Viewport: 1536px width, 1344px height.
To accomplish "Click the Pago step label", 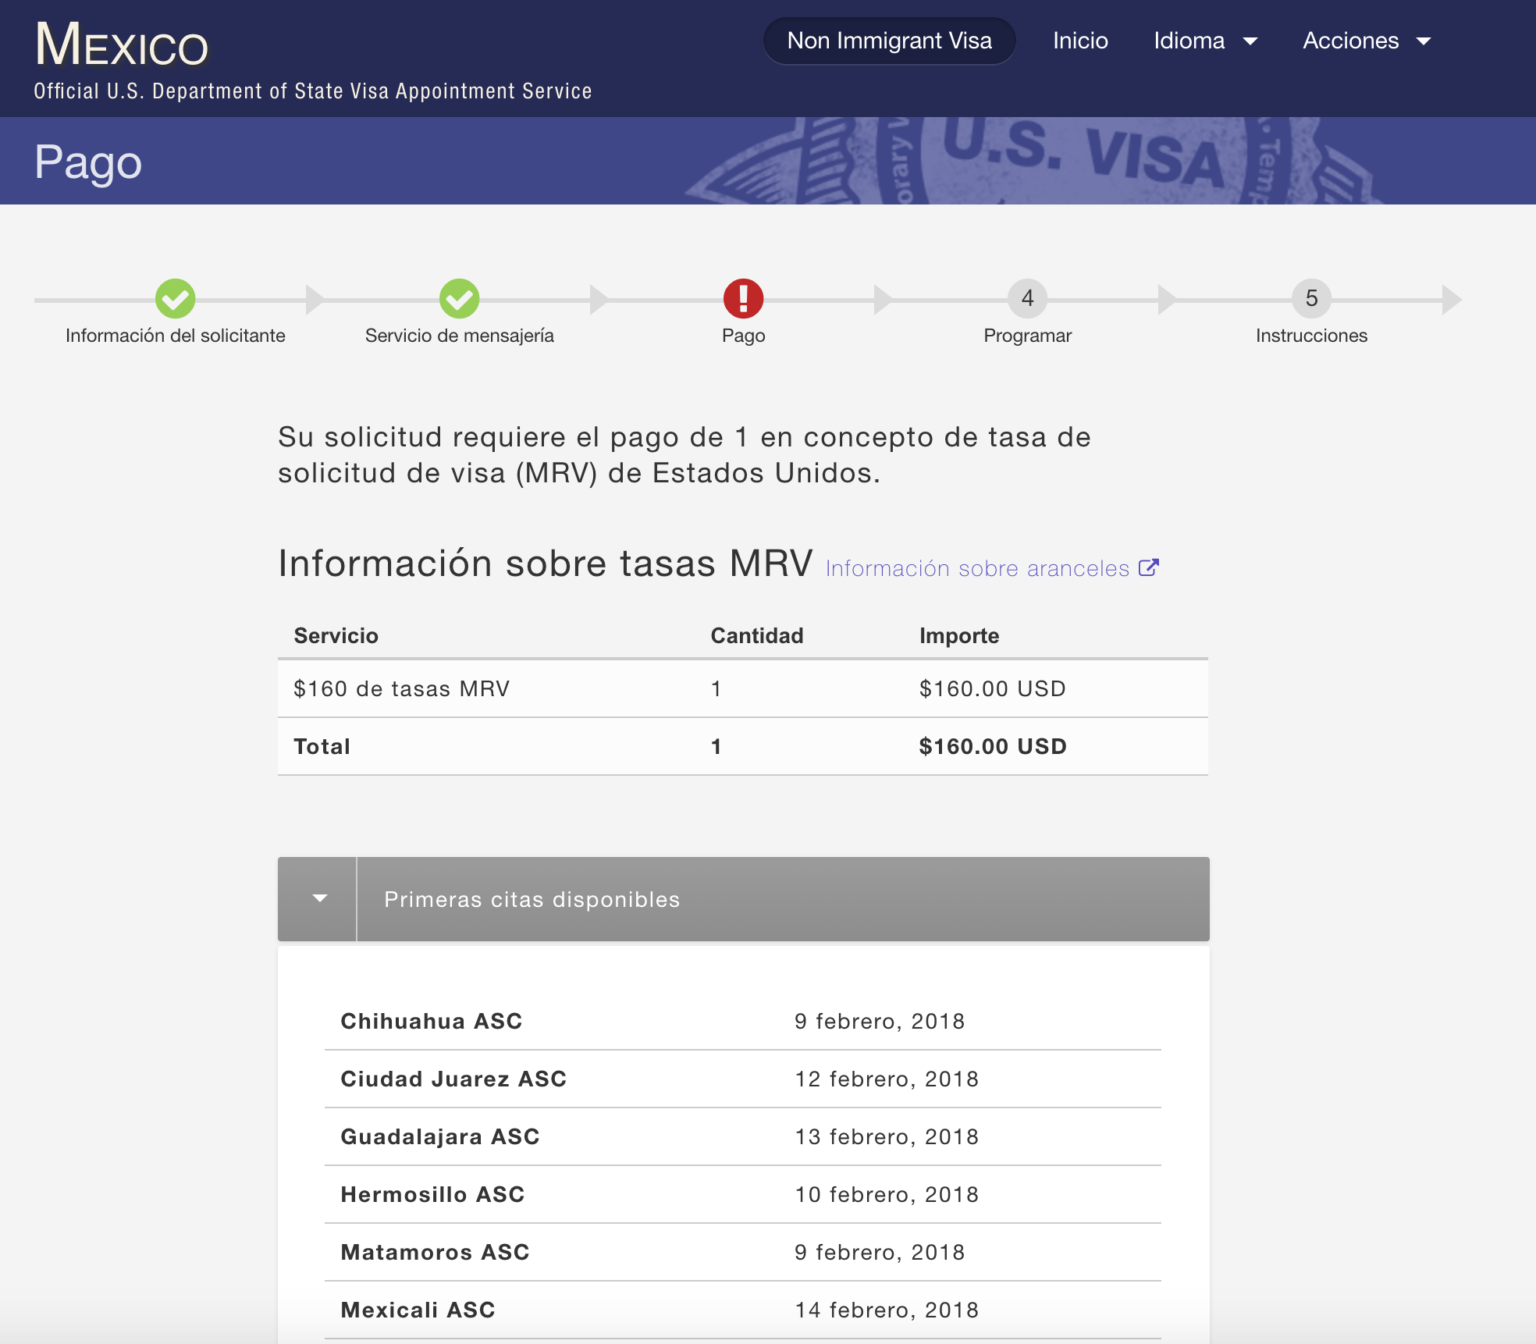I will click(x=743, y=336).
